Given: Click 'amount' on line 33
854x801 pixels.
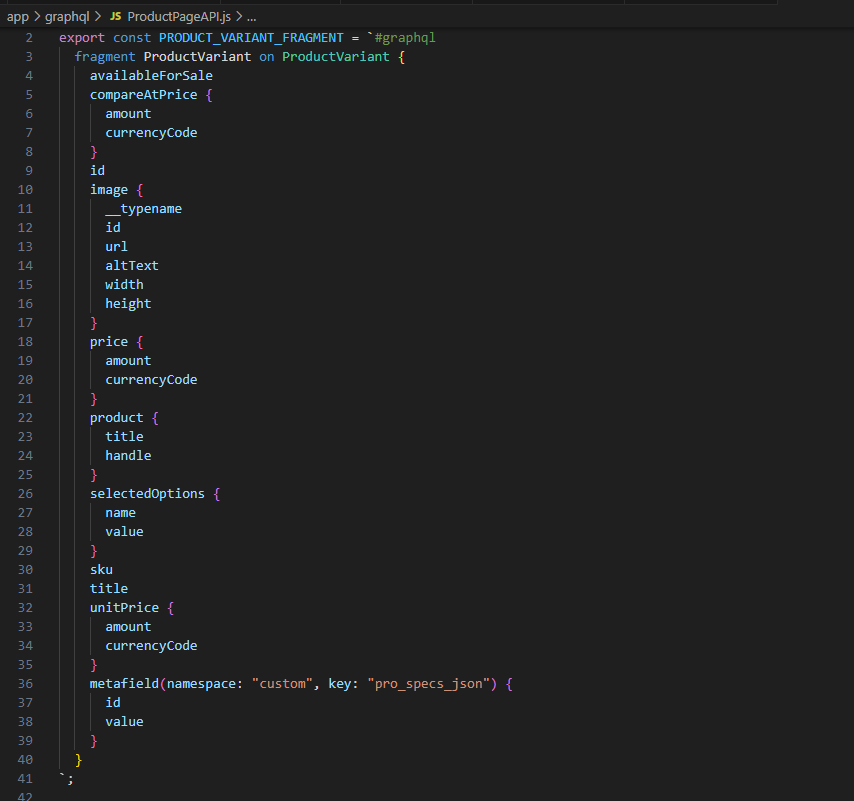Looking at the screenshot, I should [128, 627].
